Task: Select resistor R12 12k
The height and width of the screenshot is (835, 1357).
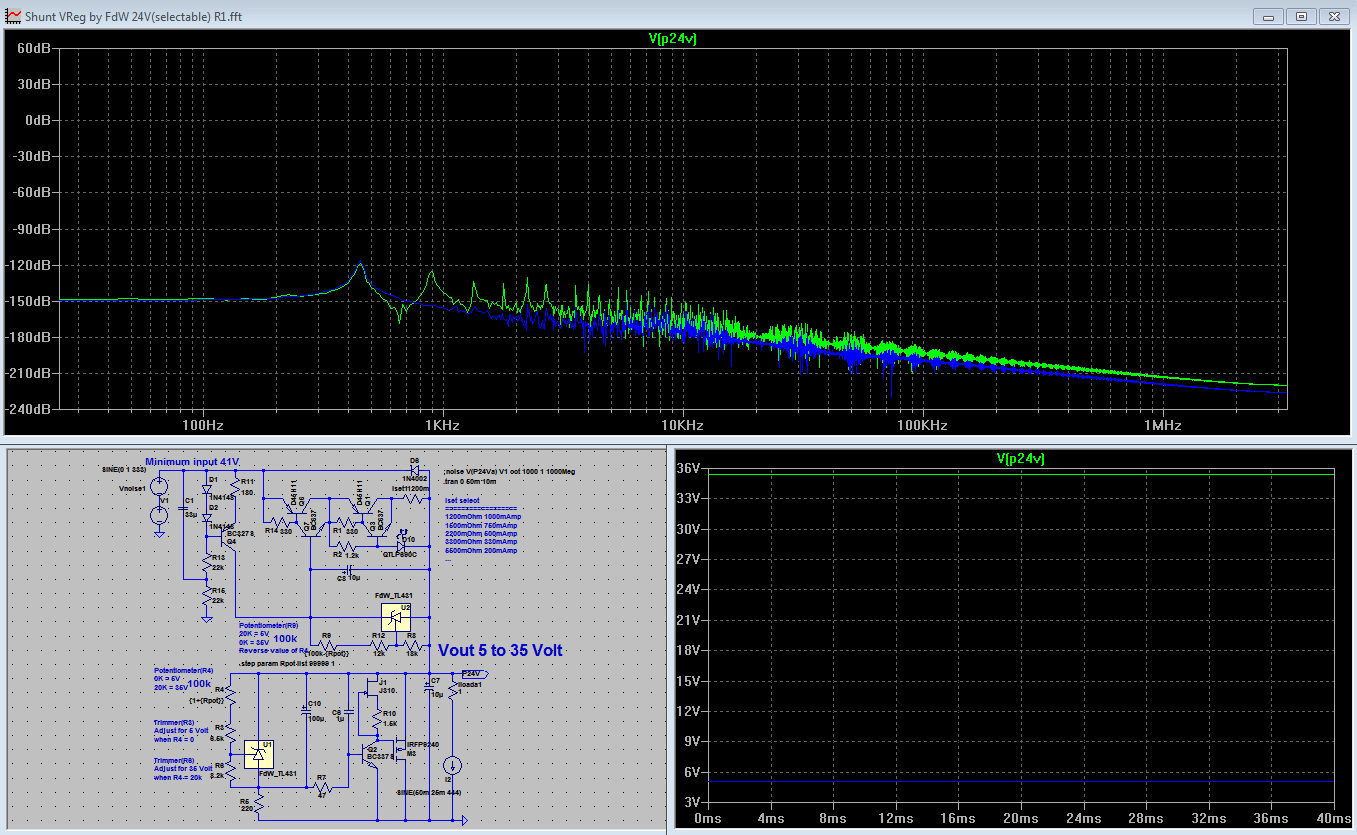Action: [379, 646]
